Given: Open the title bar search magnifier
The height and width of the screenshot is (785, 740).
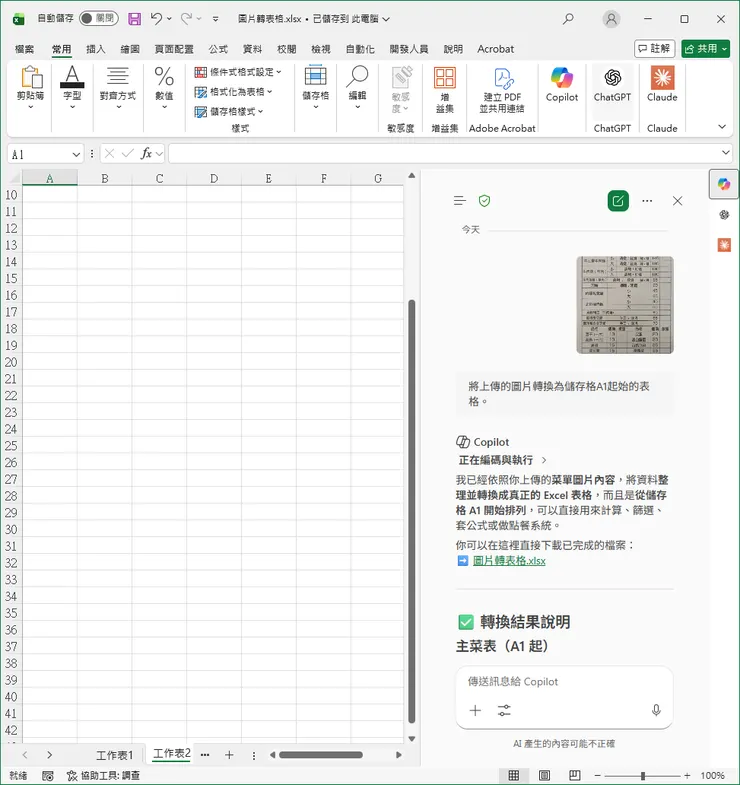Looking at the screenshot, I should 568,19.
